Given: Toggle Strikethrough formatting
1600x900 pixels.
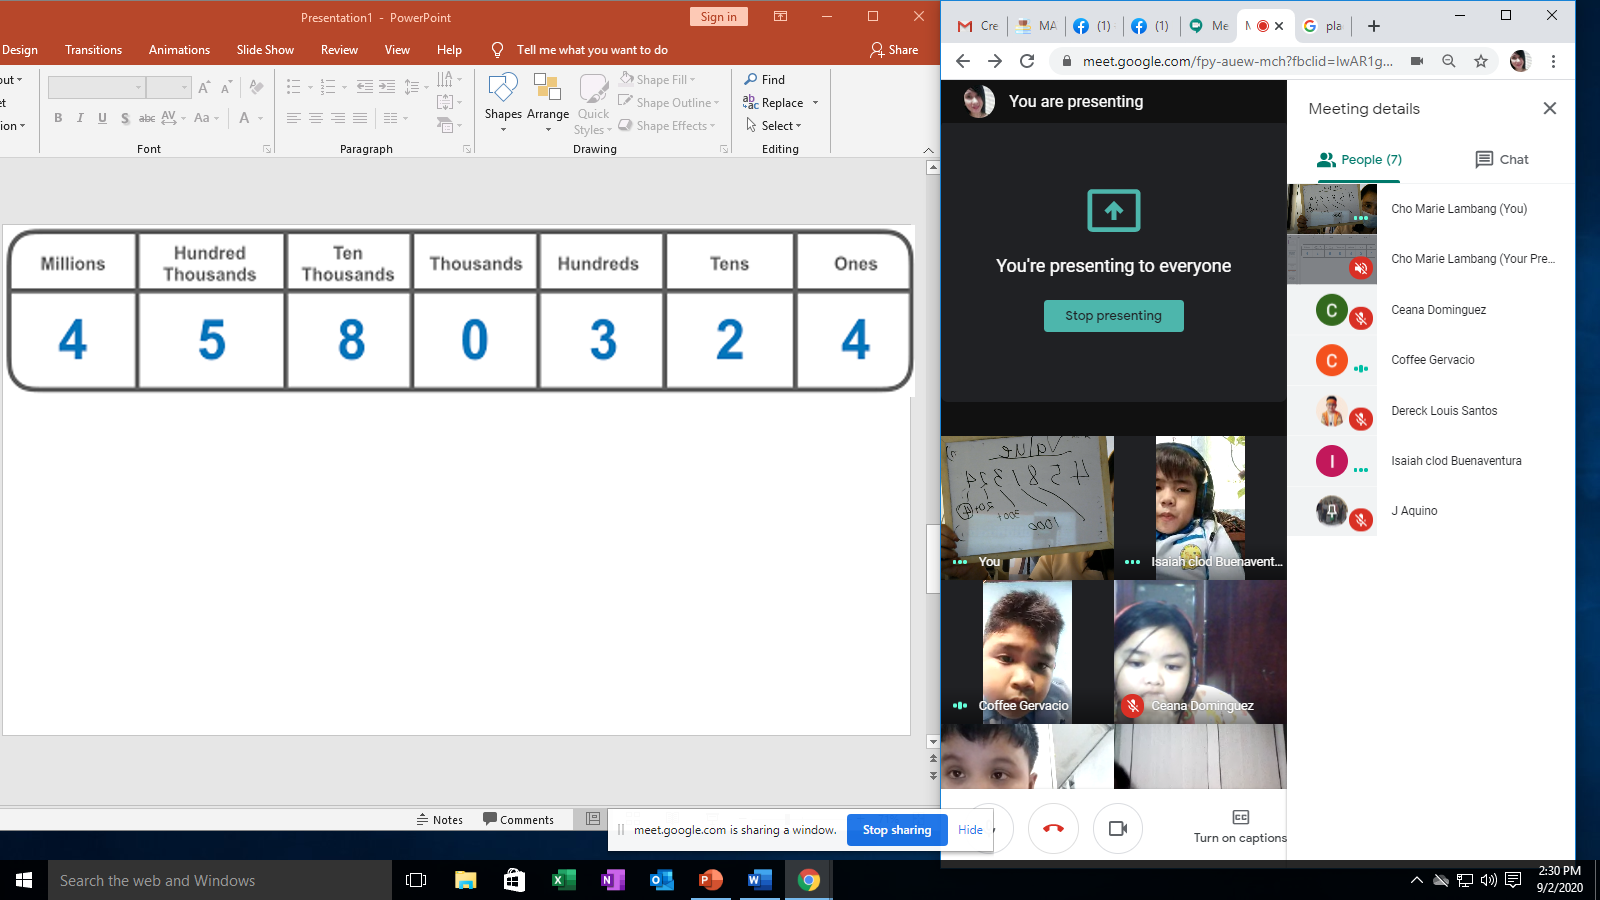Looking at the screenshot, I should click(147, 118).
